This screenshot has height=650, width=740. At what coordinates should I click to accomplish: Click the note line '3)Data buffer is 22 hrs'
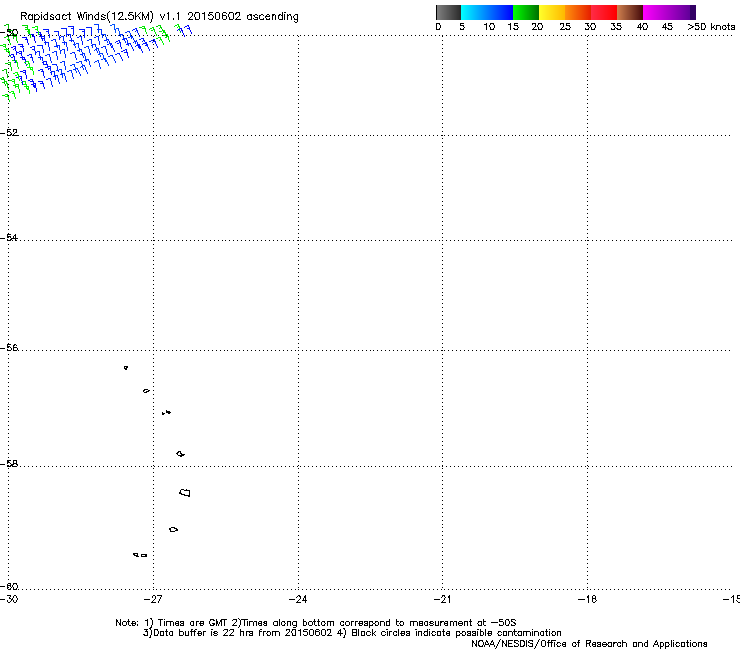coord(352,633)
